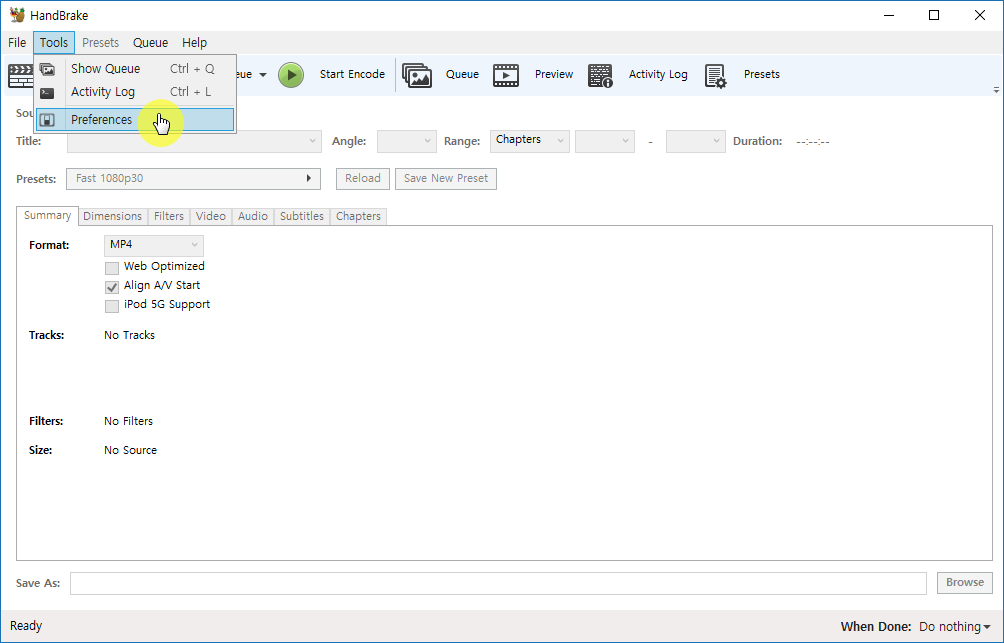Close the Tools menu
This screenshot has height=643, width=1004.
point(54,43)
